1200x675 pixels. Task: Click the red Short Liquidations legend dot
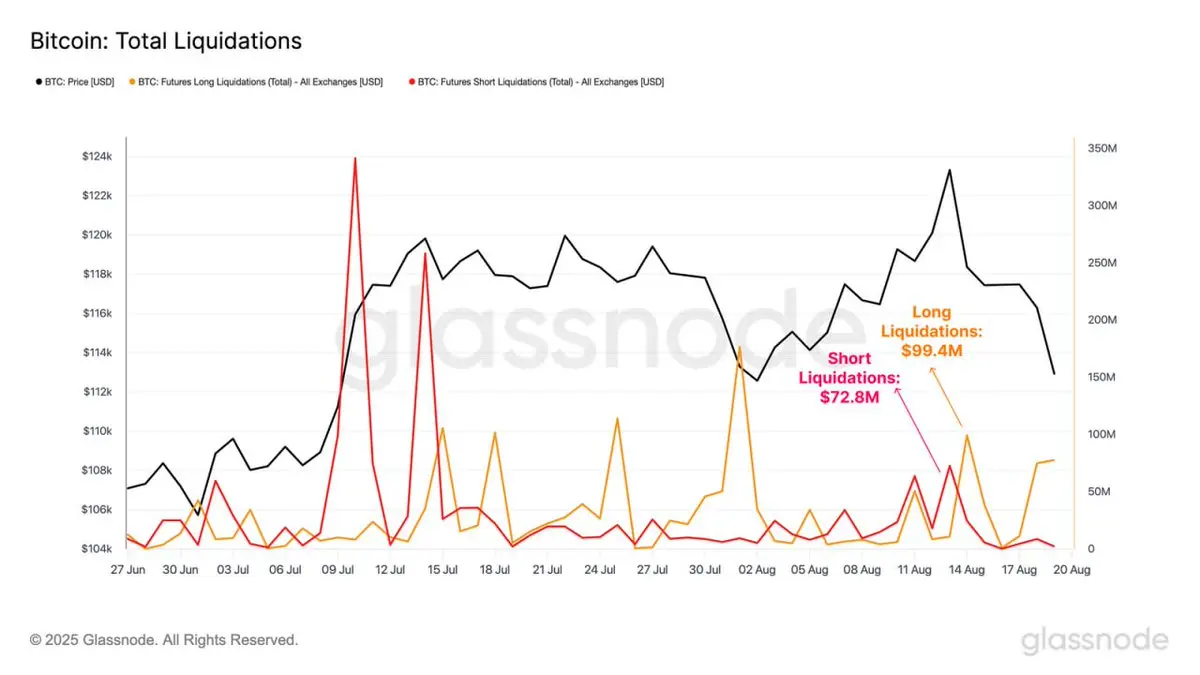click(410, 81)
